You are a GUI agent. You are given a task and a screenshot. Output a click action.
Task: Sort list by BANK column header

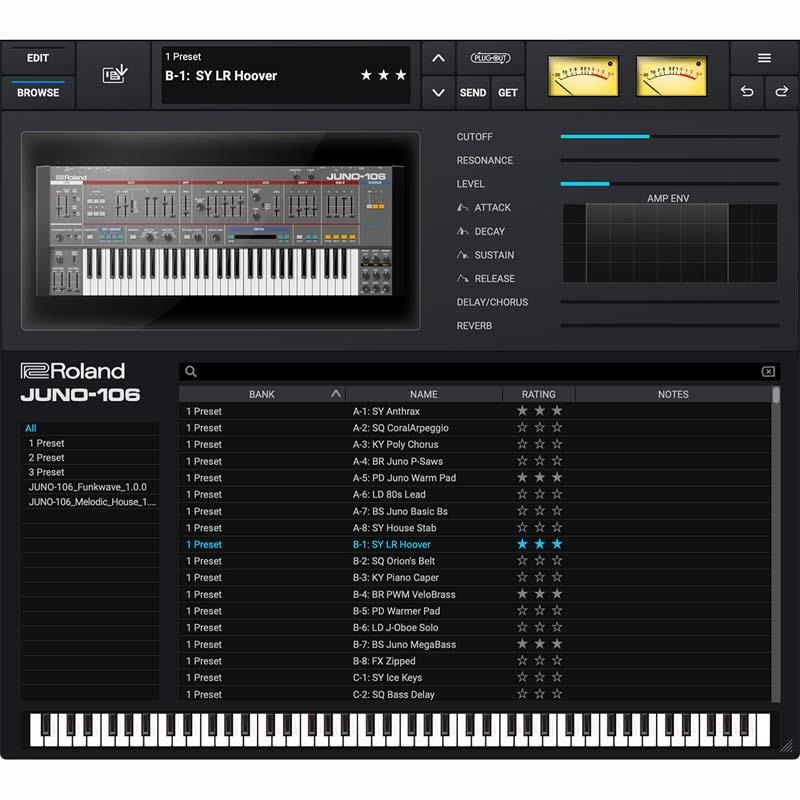pos(262,394)
